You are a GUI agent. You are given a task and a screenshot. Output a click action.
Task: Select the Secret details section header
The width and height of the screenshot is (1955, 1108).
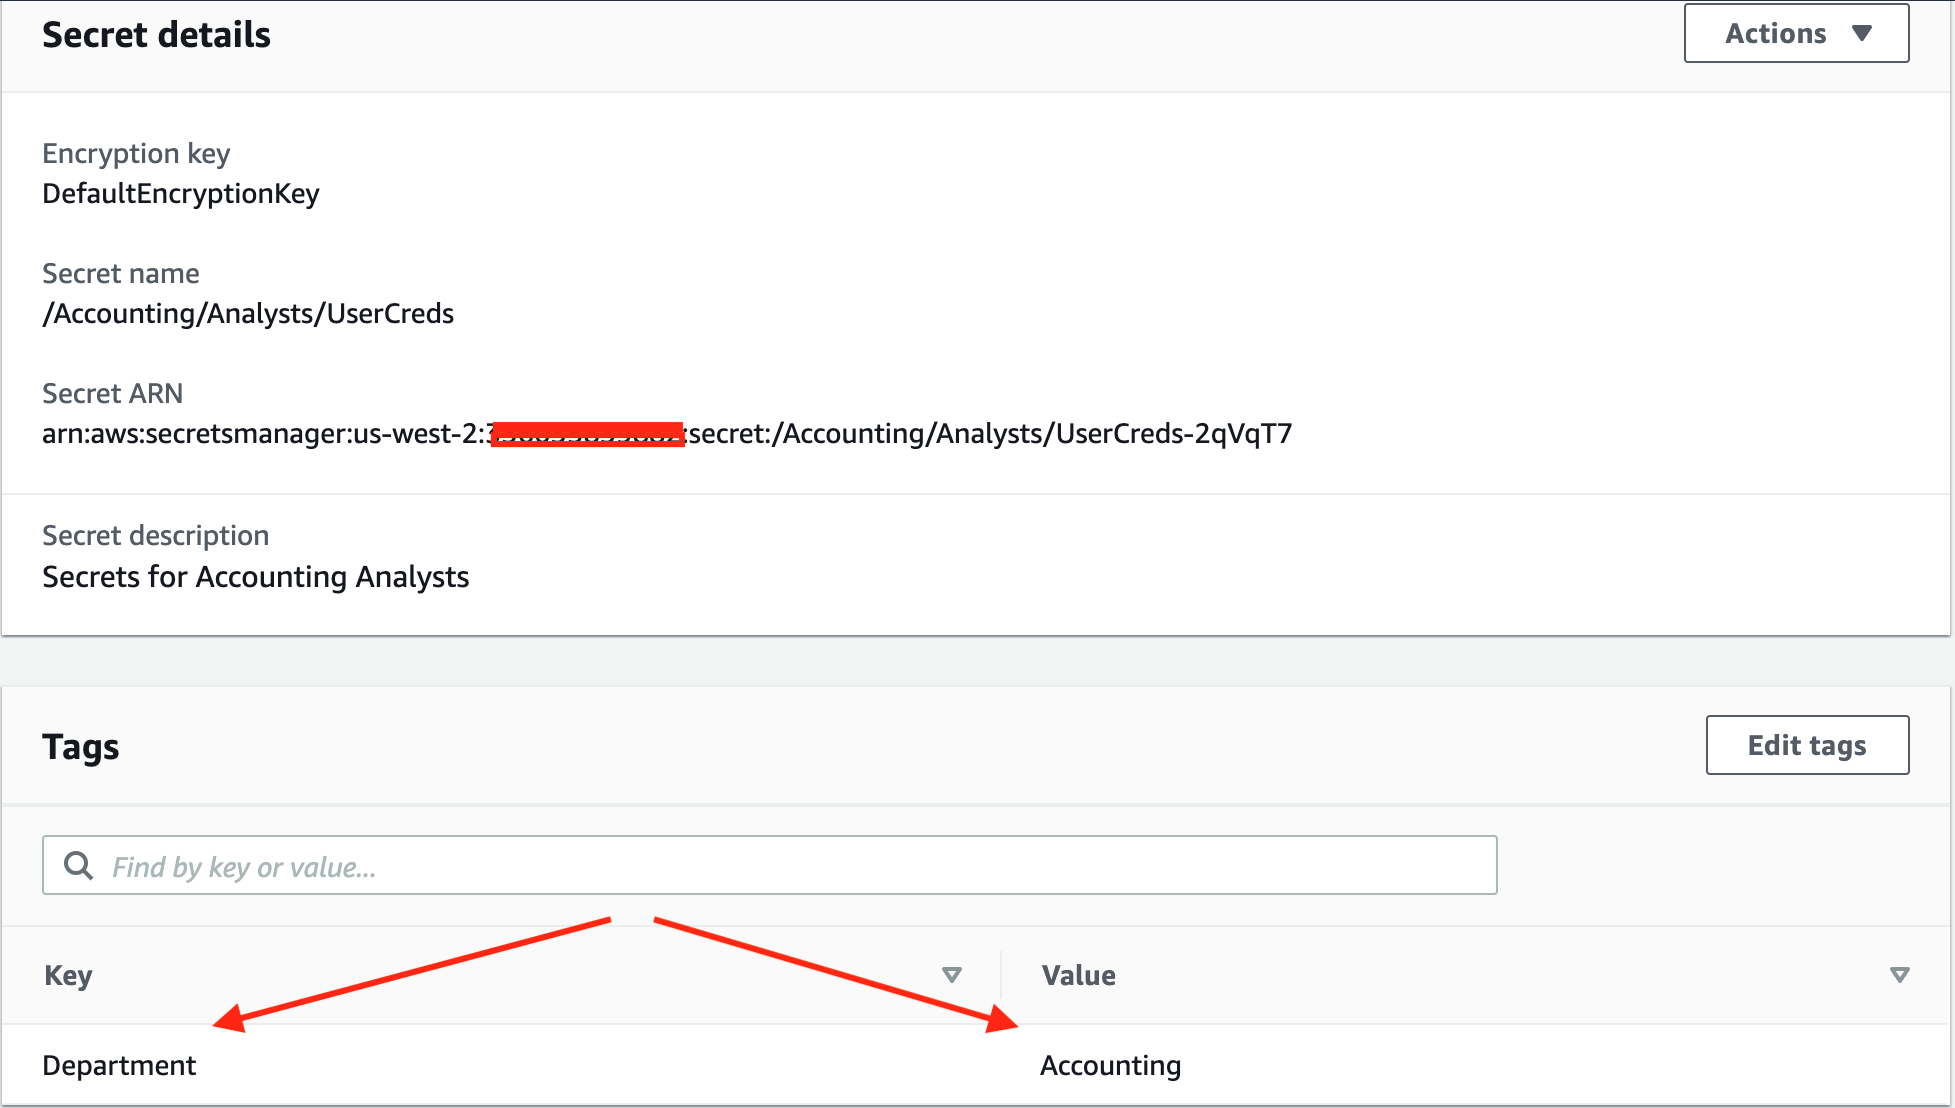click(x=156, y=33)
